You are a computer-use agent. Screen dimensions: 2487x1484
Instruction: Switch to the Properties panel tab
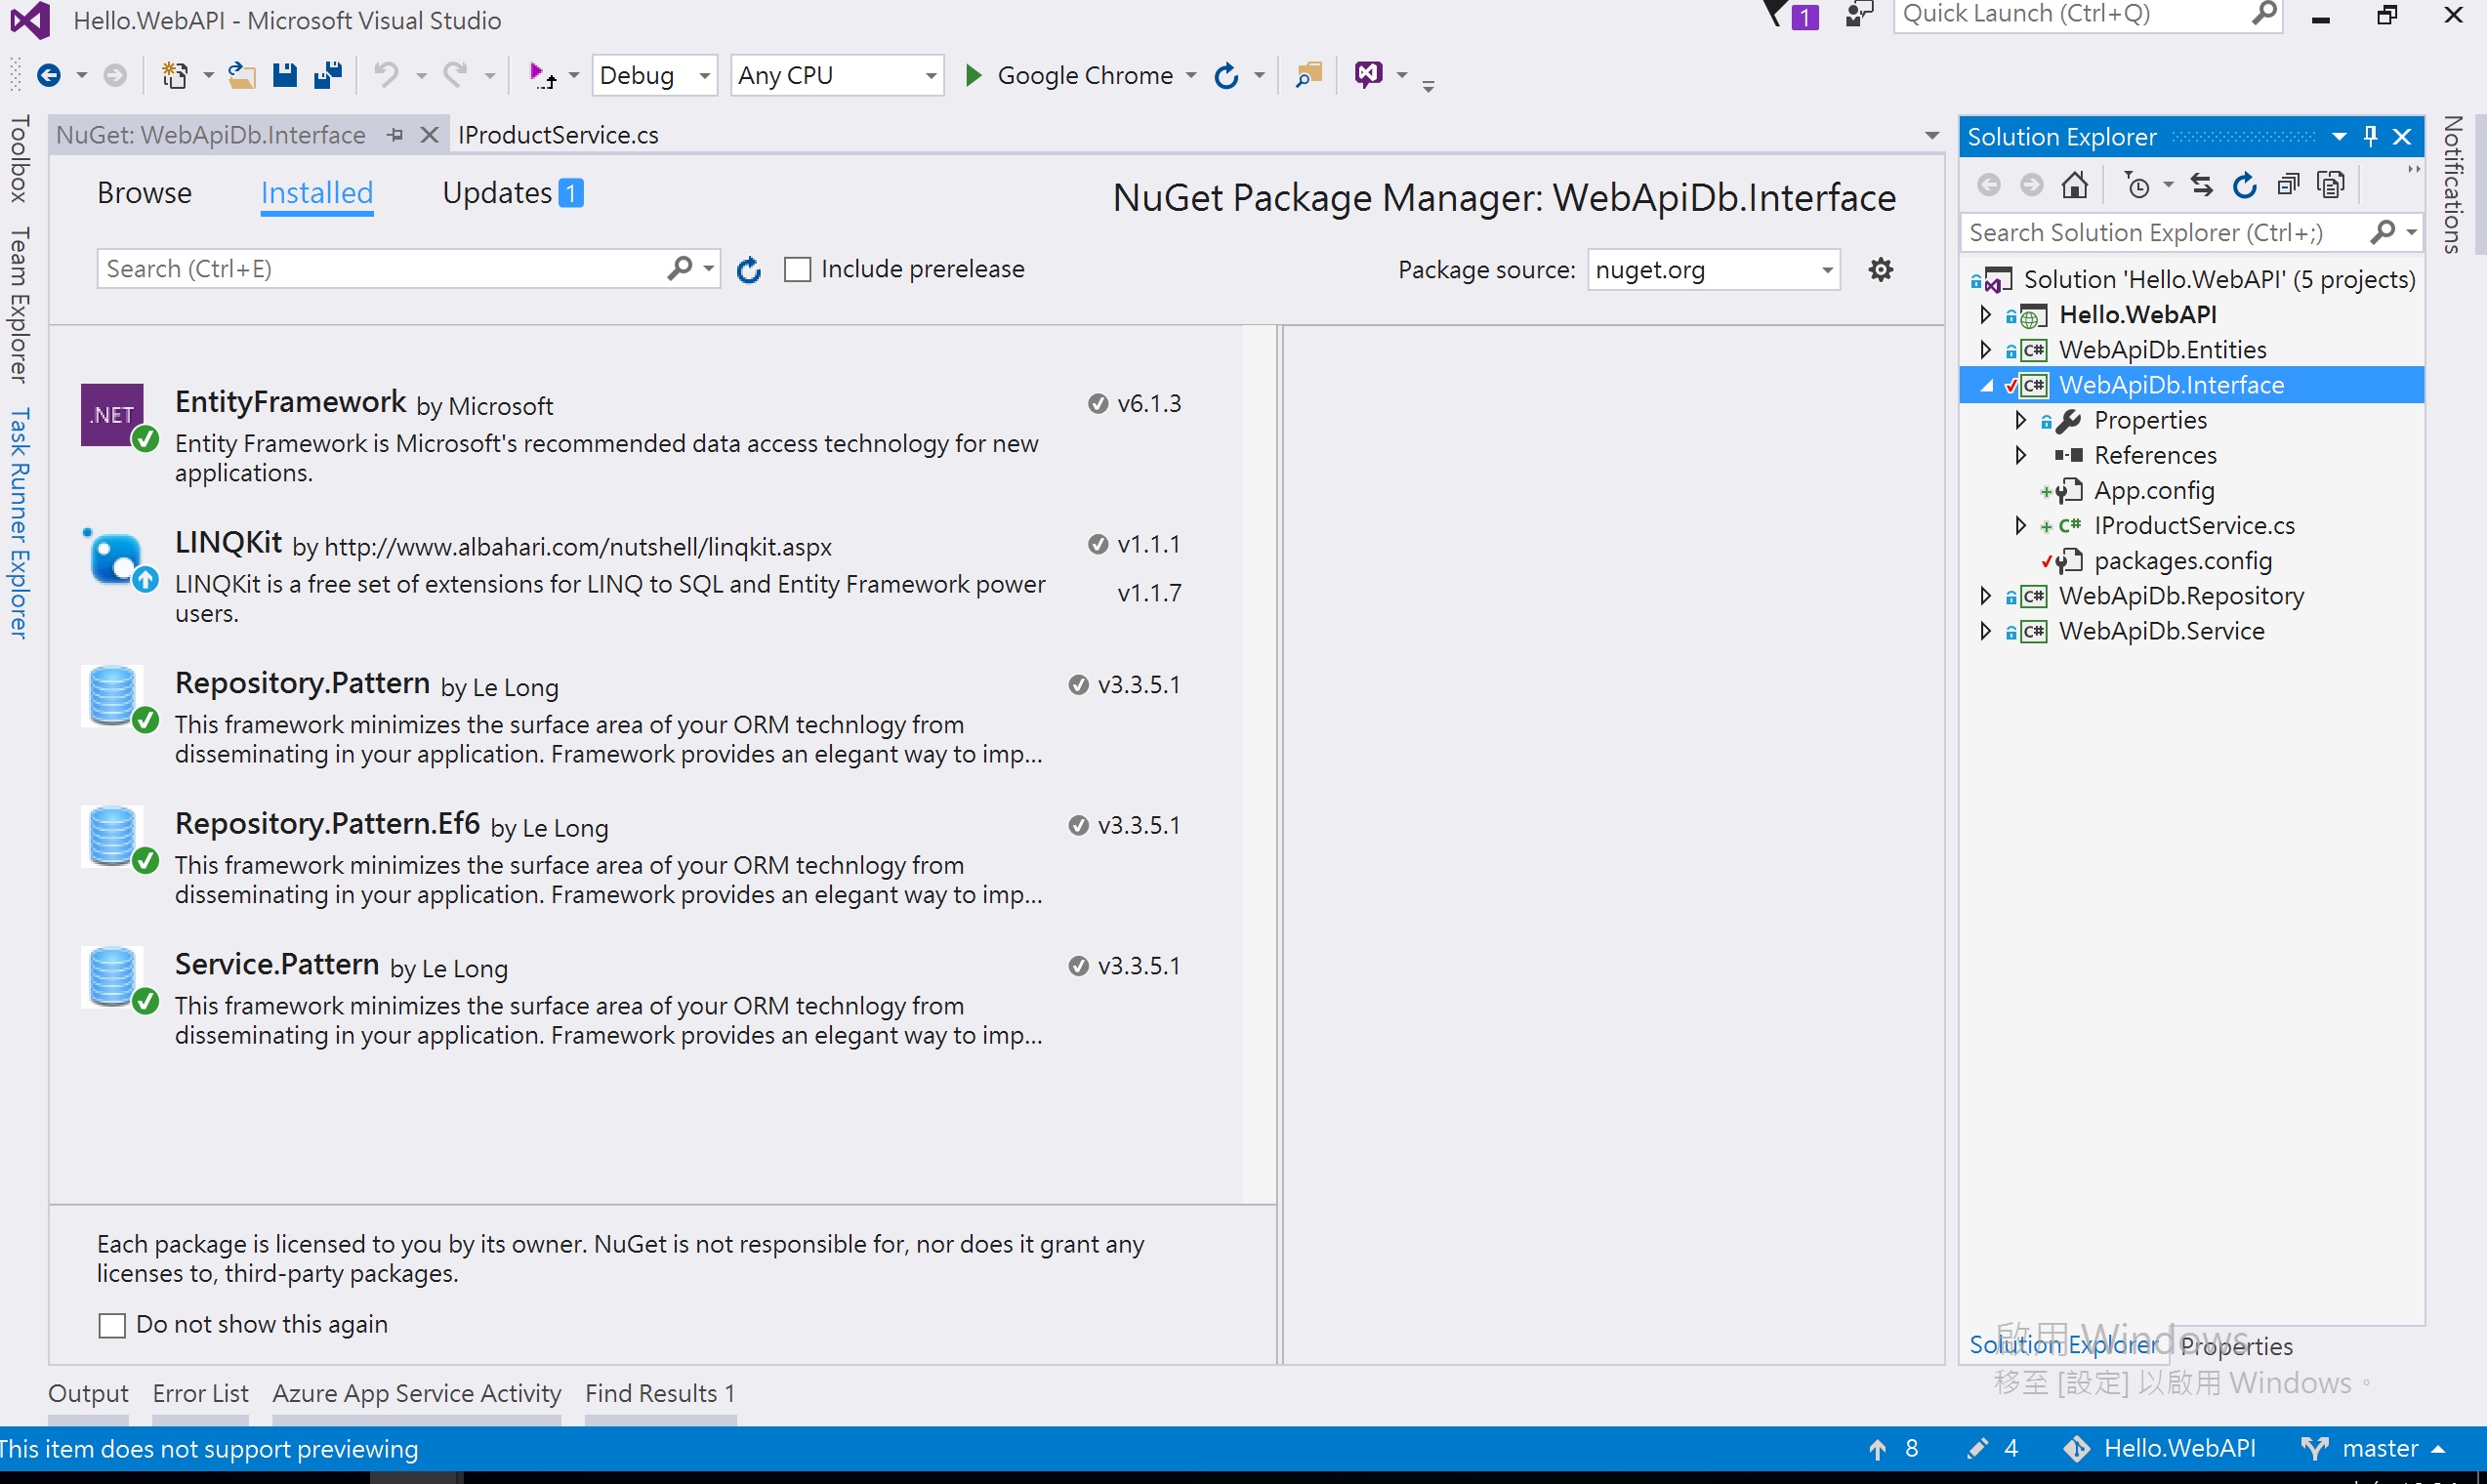pyautogui.click(x=2236, y=1346)
